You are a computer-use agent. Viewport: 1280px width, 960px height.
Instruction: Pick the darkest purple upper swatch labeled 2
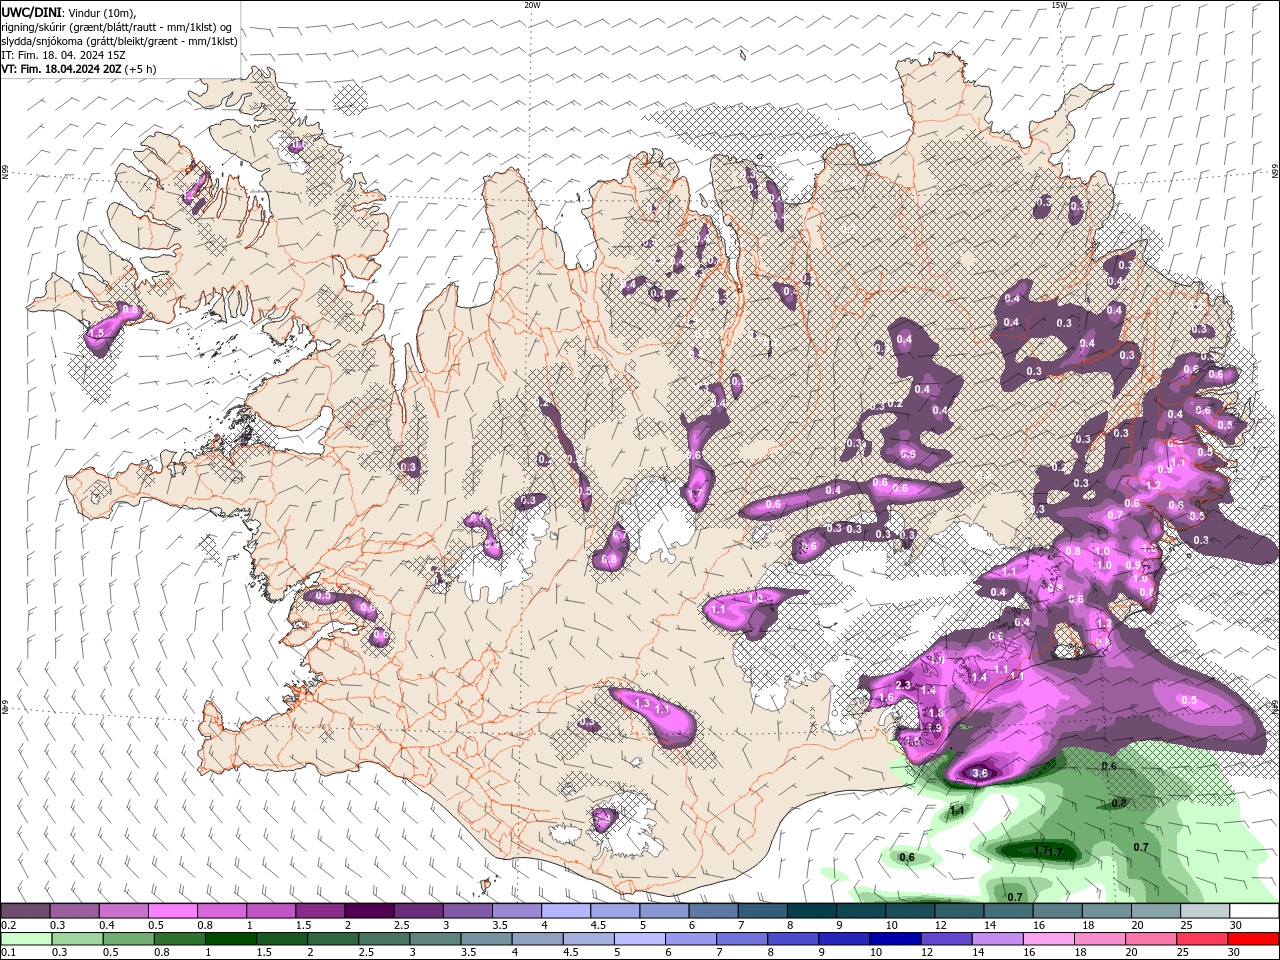tap(369, 911)
